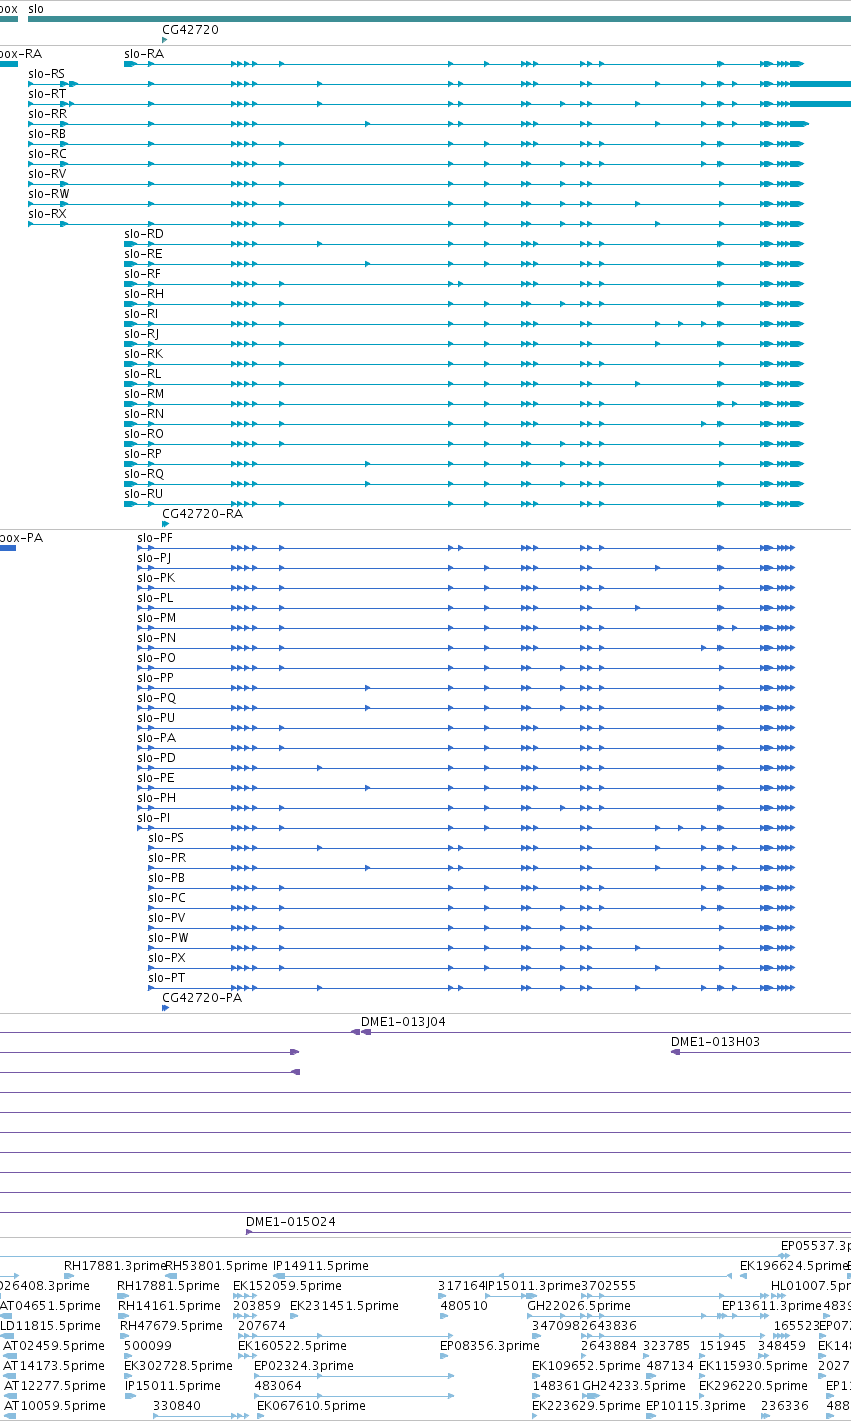Select EST EK231451.5prime
The height and width of the screenshot is (1421, 851).
[x=344, y=1306]
